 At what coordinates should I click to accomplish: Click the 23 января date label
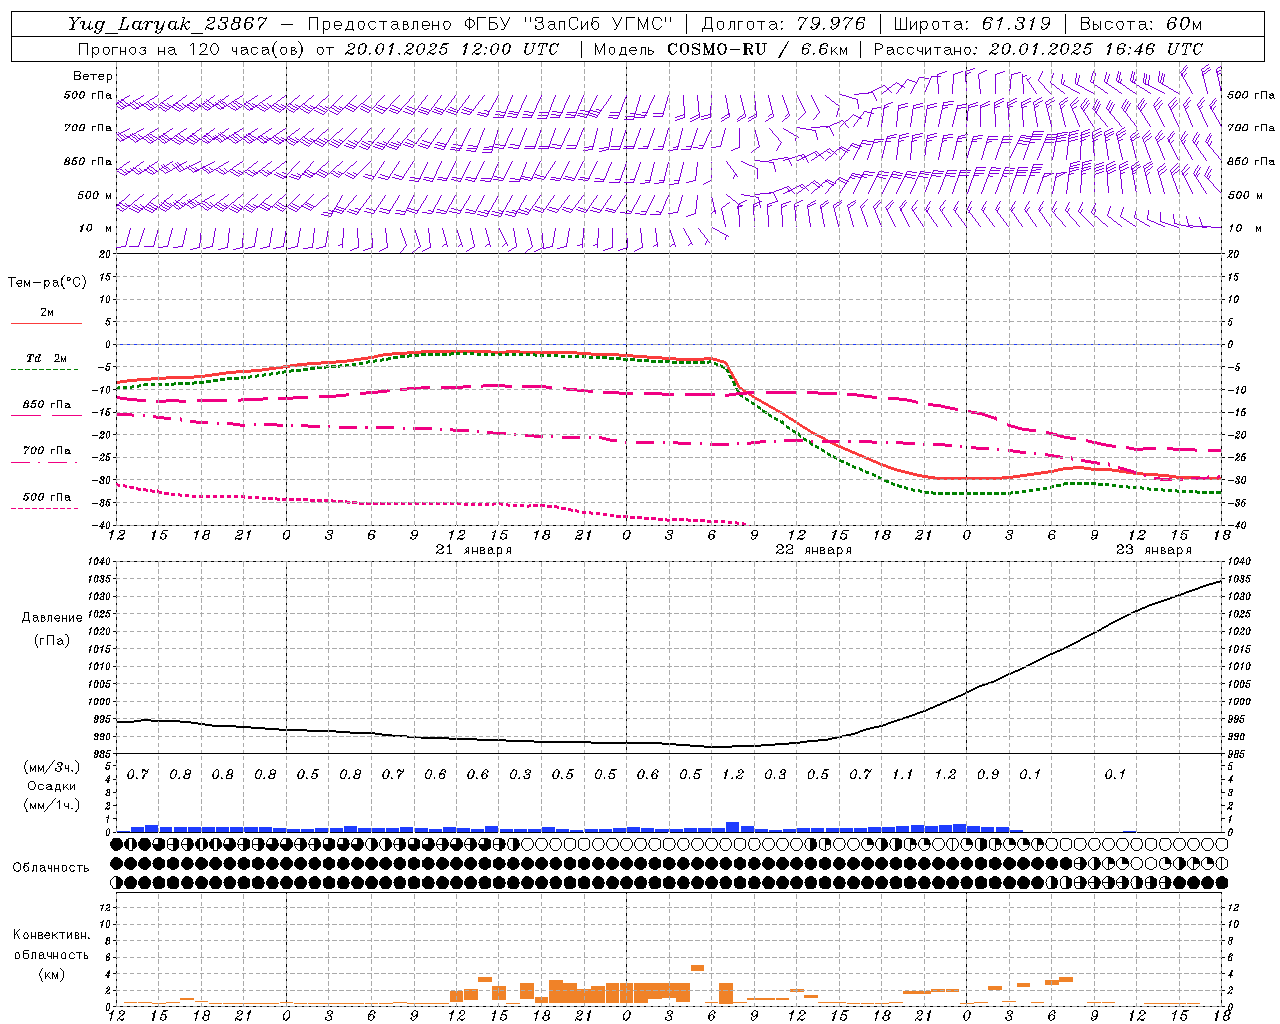click(x=1154, y=550)
